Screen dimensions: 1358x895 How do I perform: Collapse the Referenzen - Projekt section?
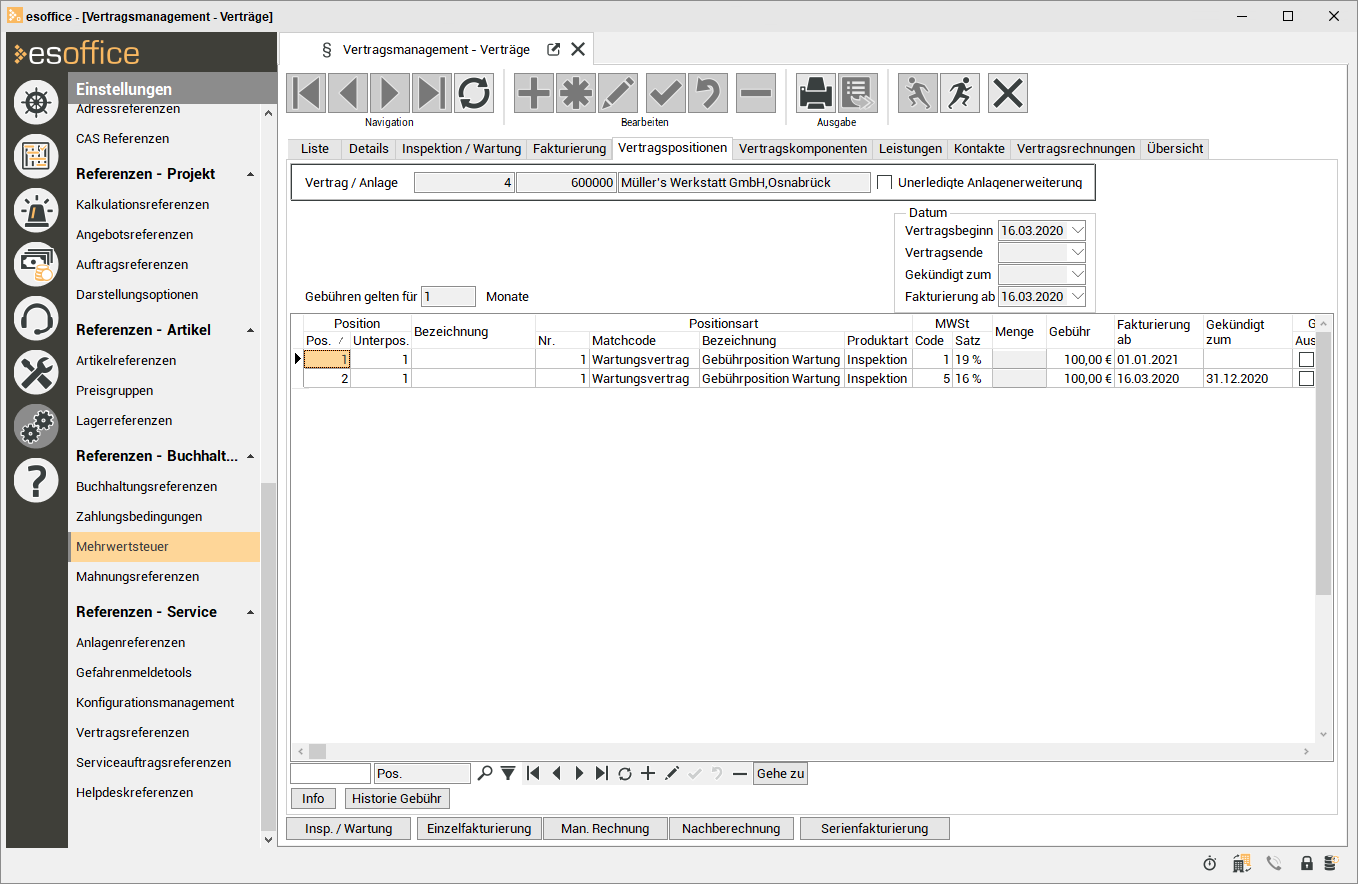click(250, 174)
